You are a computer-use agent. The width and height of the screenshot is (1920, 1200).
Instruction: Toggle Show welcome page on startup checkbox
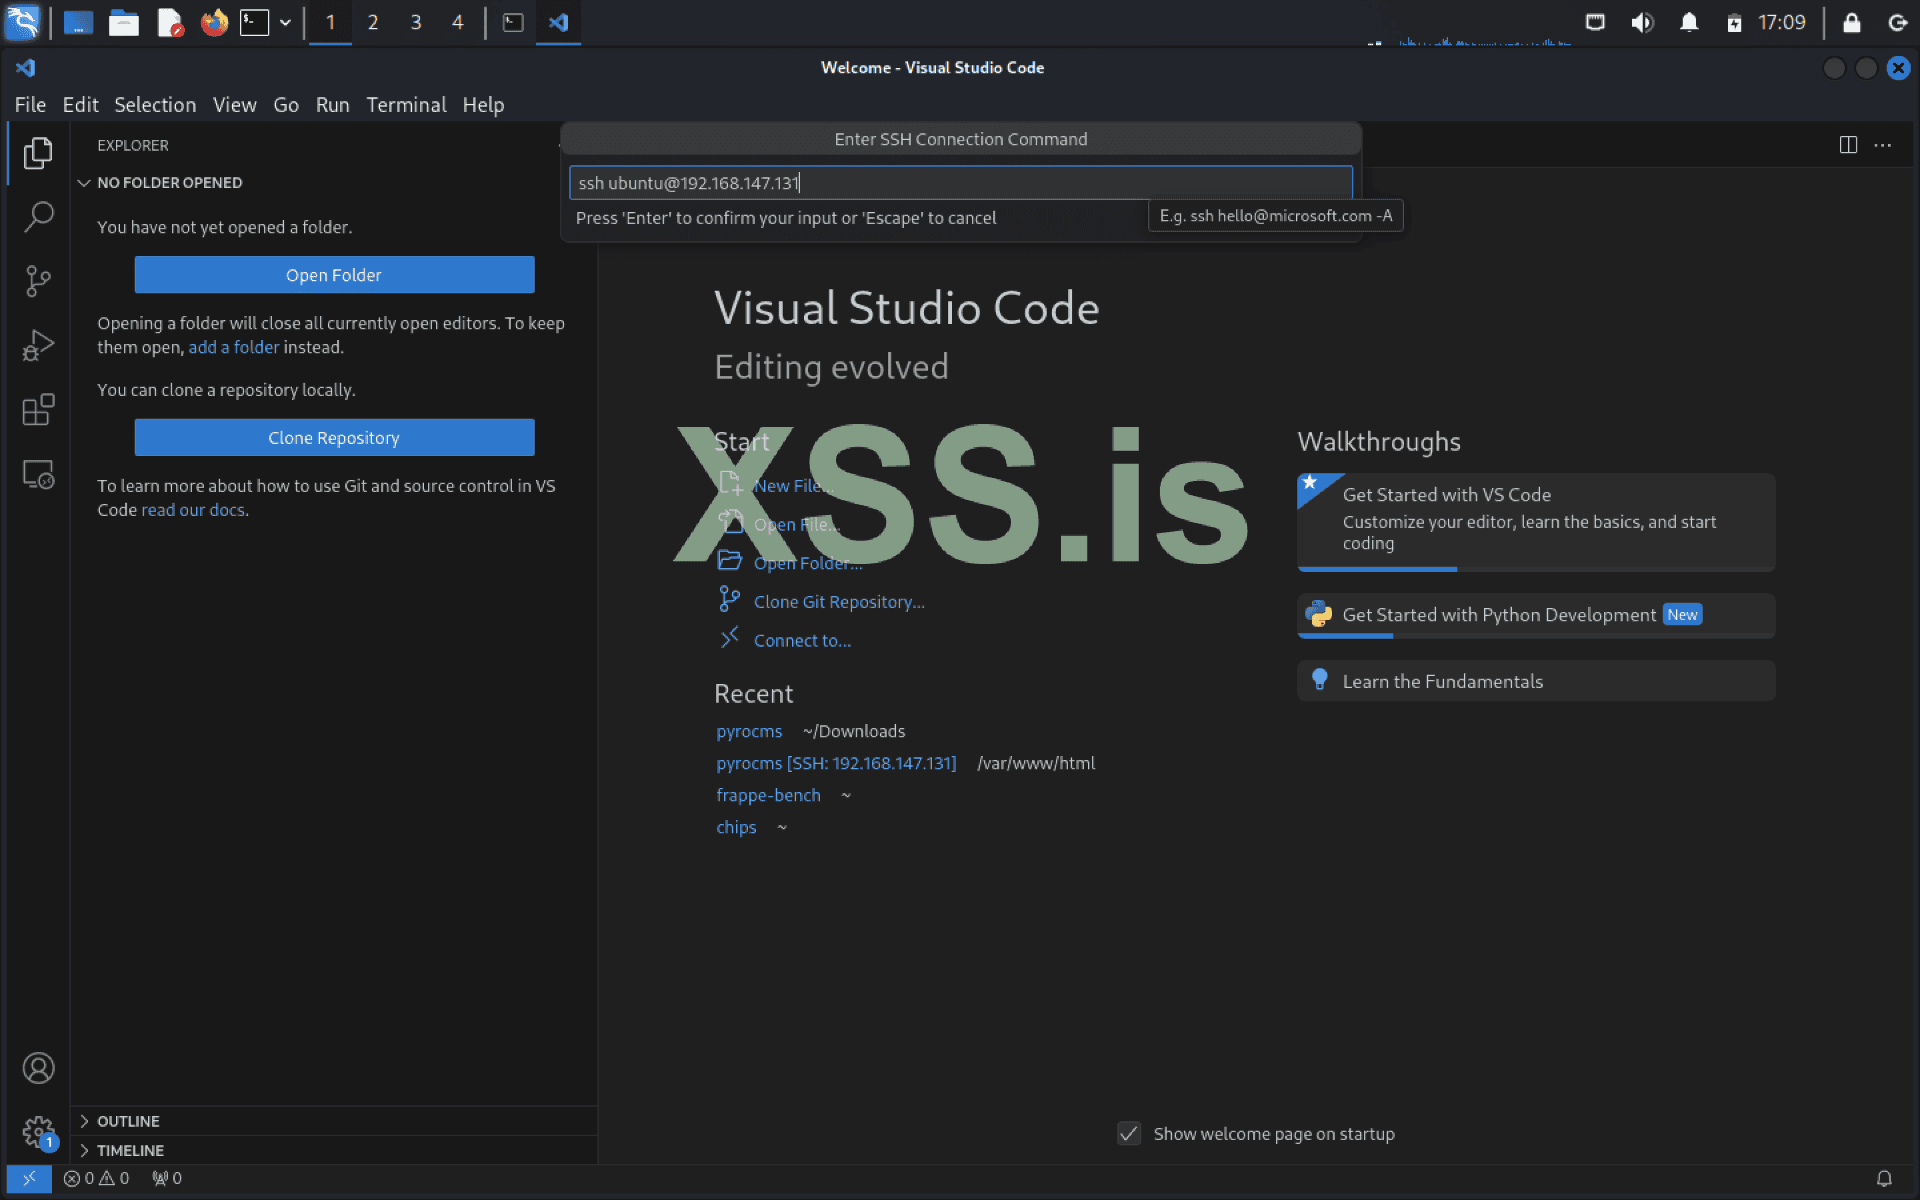tap(1129, 1133)
